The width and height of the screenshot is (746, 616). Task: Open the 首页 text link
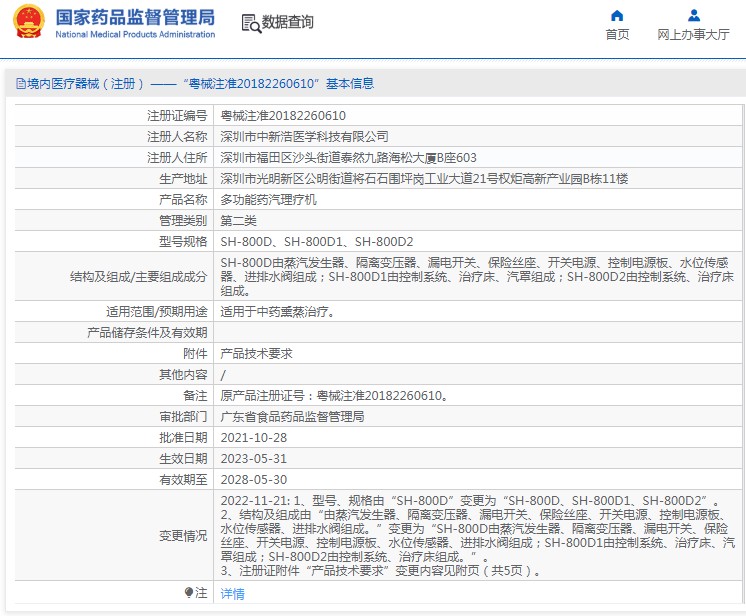[617, 34]
